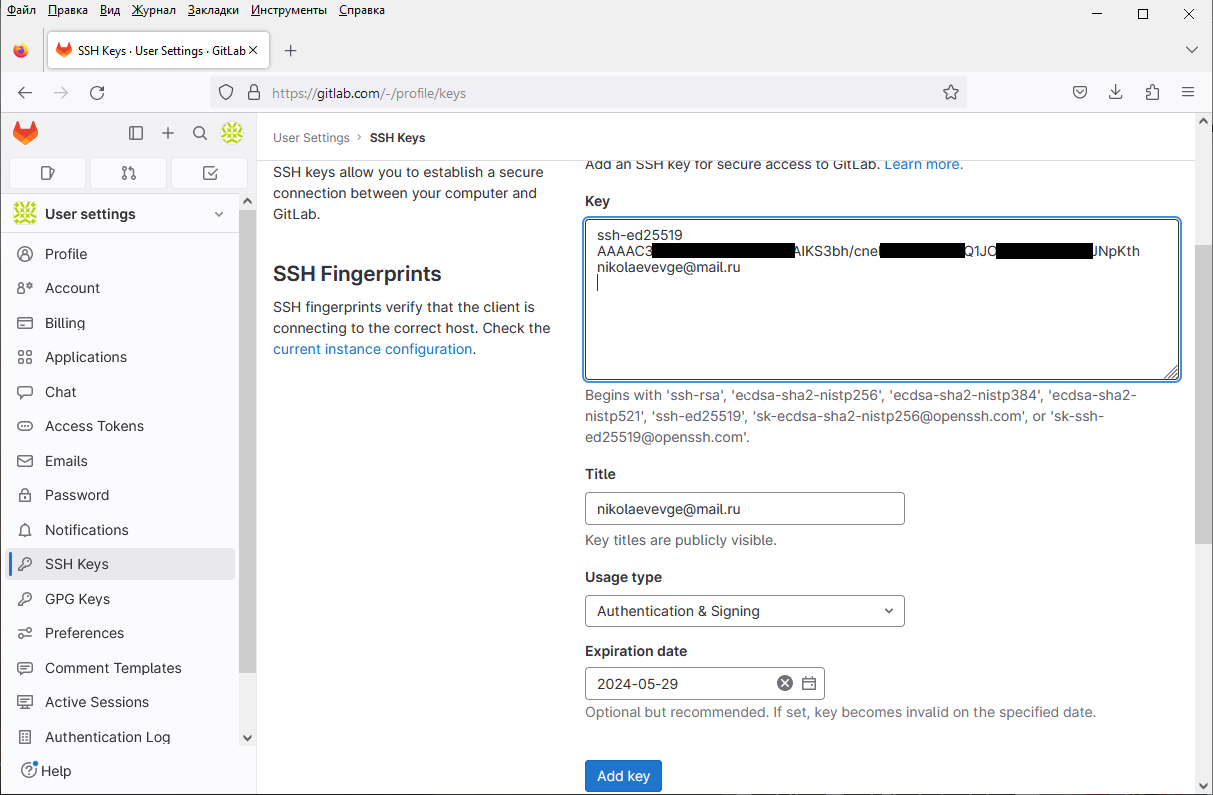Close the SSH Keys browser tab
The height and width of the screenshot is (795, 1213).
pyautogui.click(x=253, y=50)
